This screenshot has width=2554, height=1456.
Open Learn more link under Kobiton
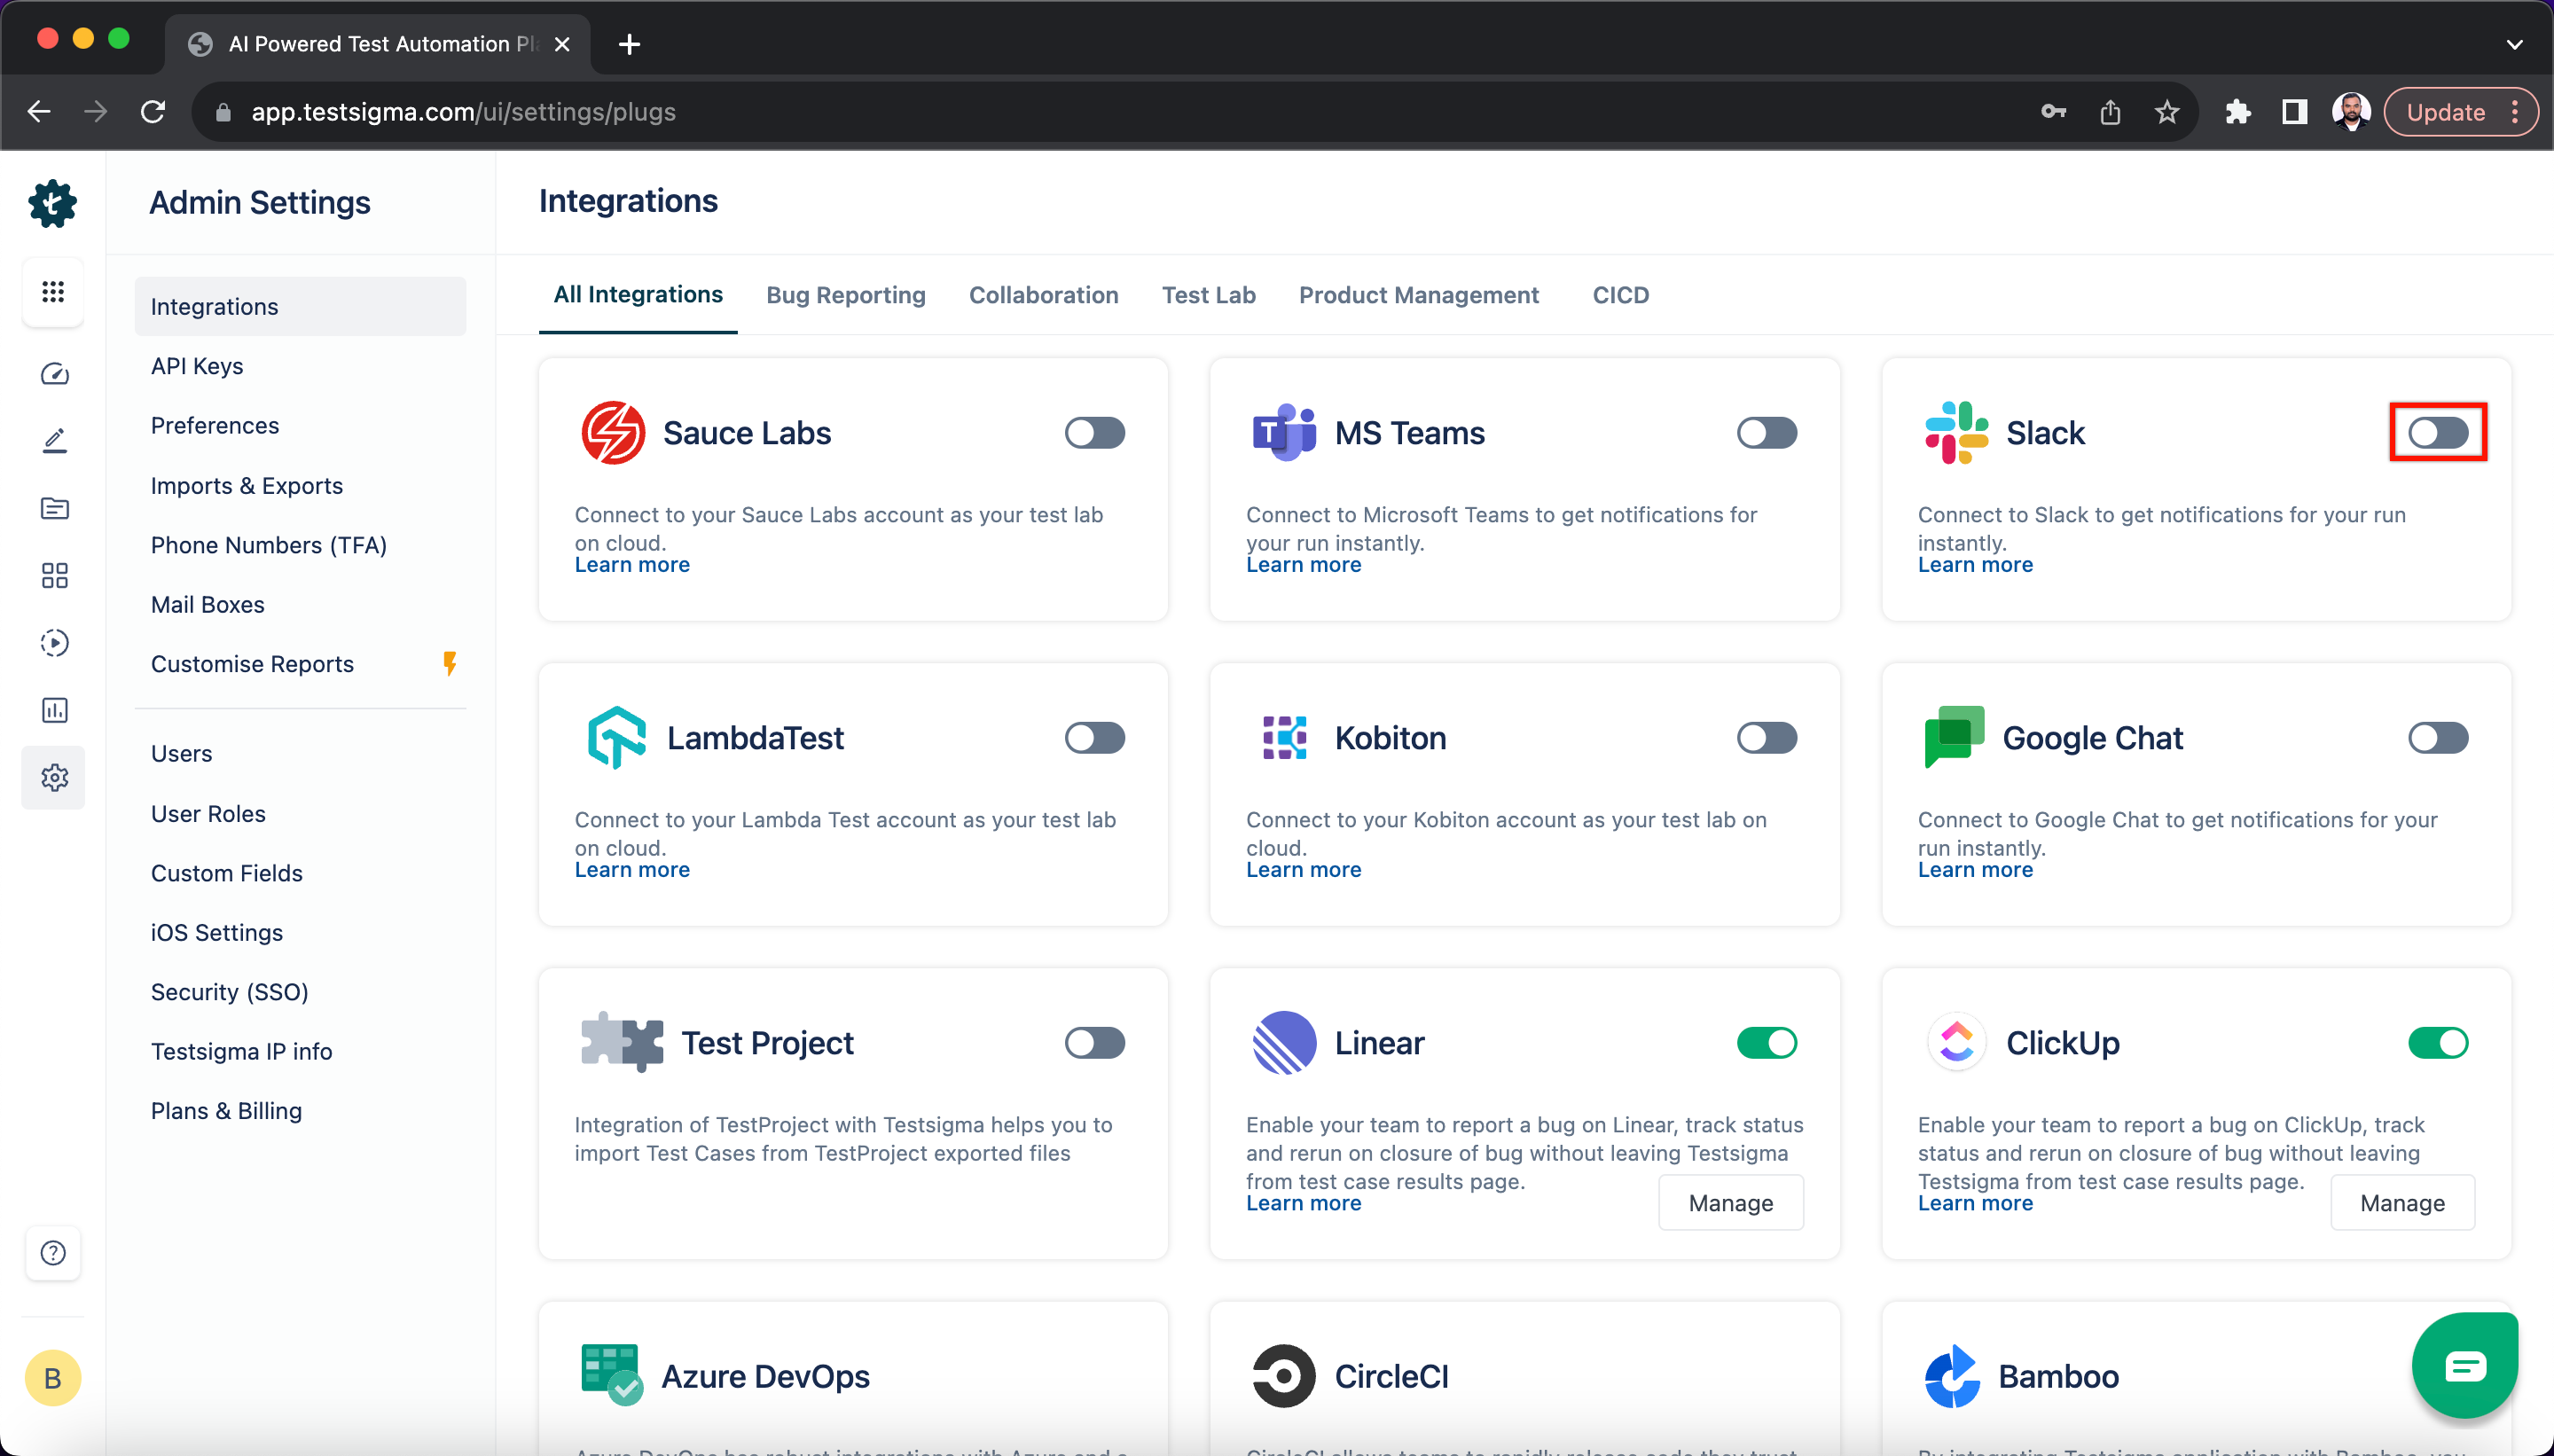point(1303,870)
